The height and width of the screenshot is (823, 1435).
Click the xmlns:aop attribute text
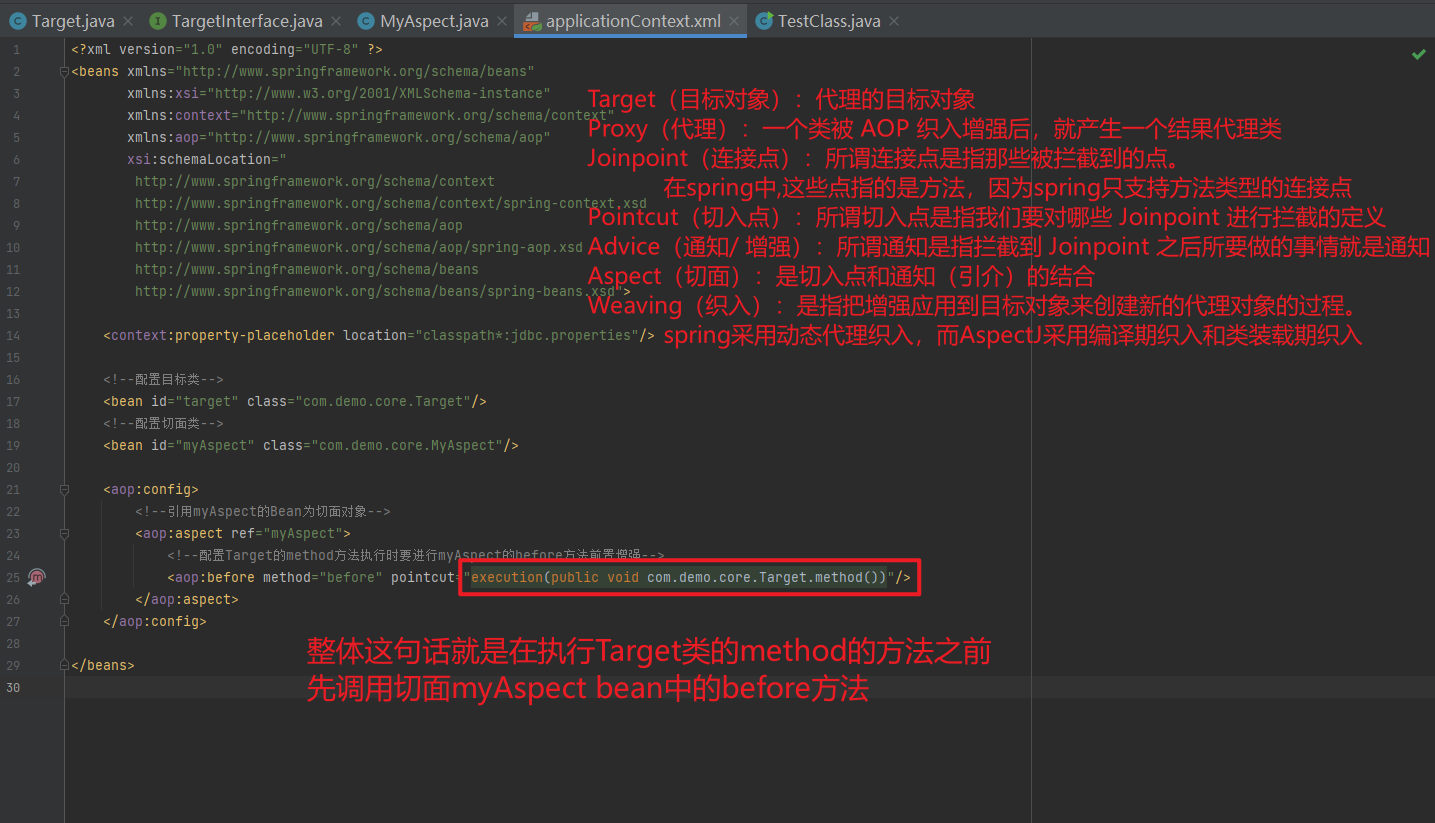tap(338, 137)
